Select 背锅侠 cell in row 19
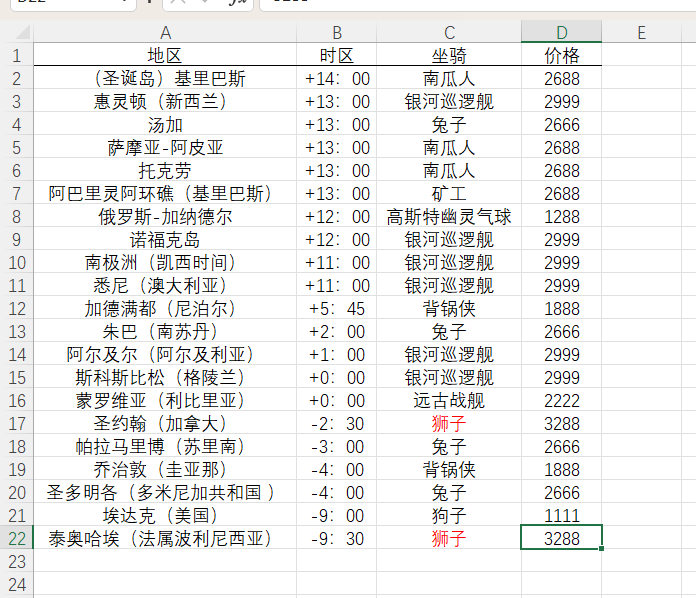The image size is (696, 598). (x=449, y=470)
